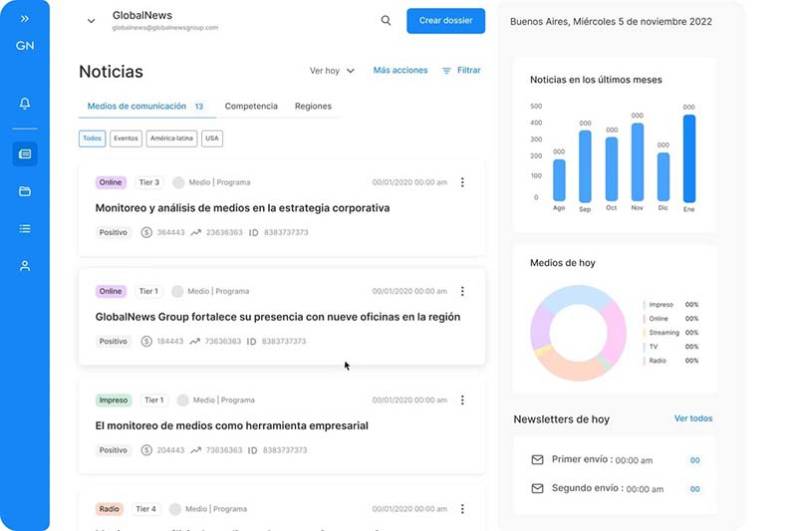Open Más acciones link

(x=401, y=70)
